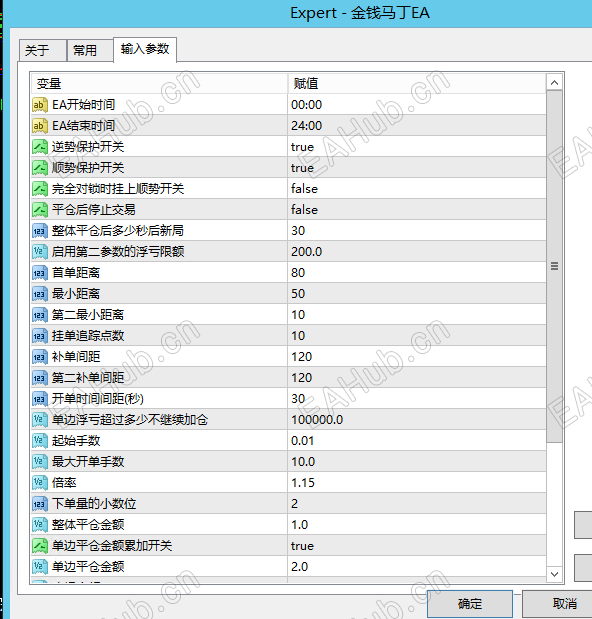Image resolution: width=592 pixels, height=619 pixels.
Task: Select the 00:00 value of EA开始时间
Action: click(x=417, y=105)
